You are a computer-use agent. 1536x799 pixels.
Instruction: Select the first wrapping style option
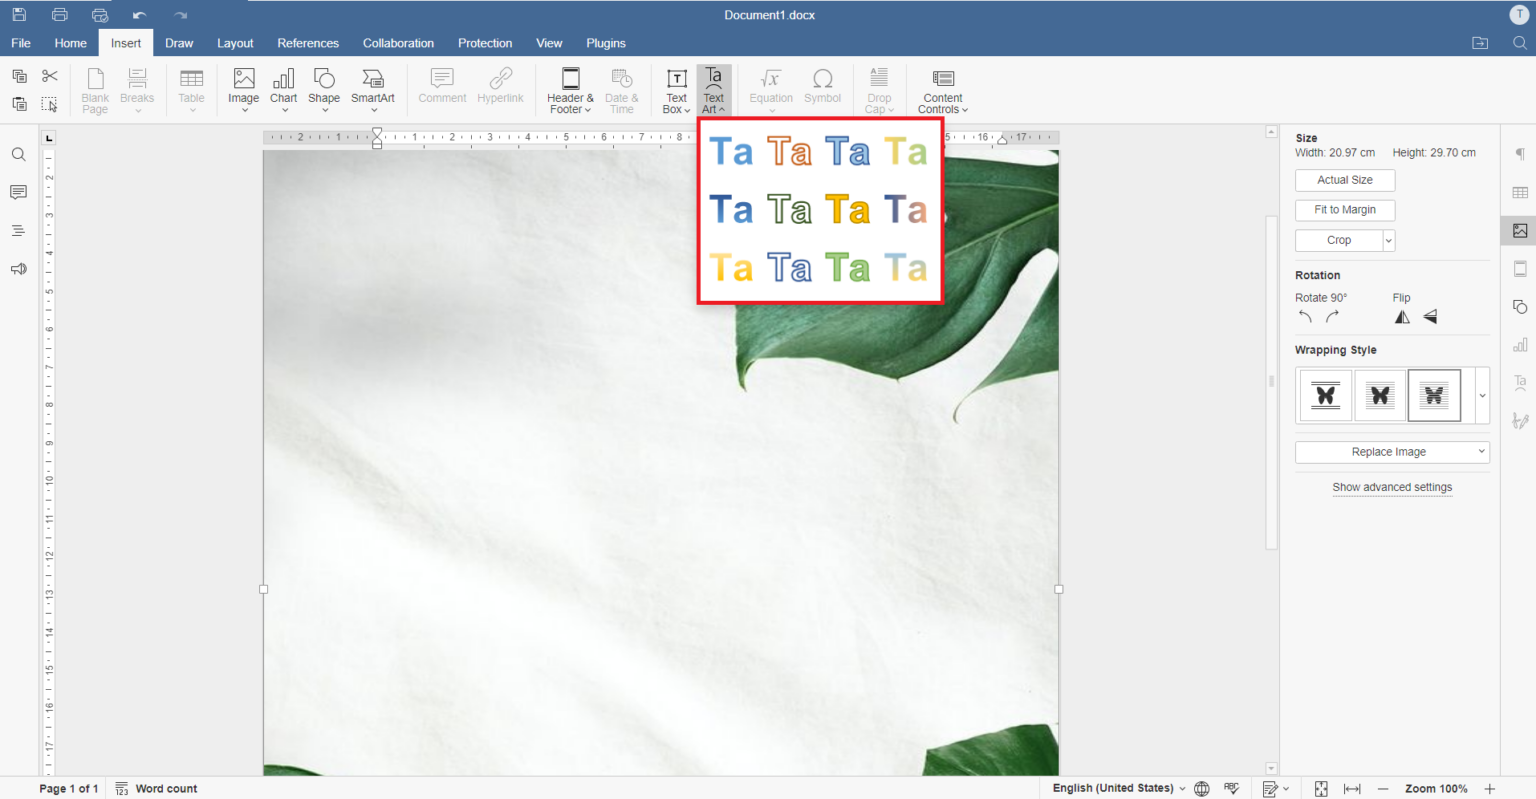click(1325, 394)
